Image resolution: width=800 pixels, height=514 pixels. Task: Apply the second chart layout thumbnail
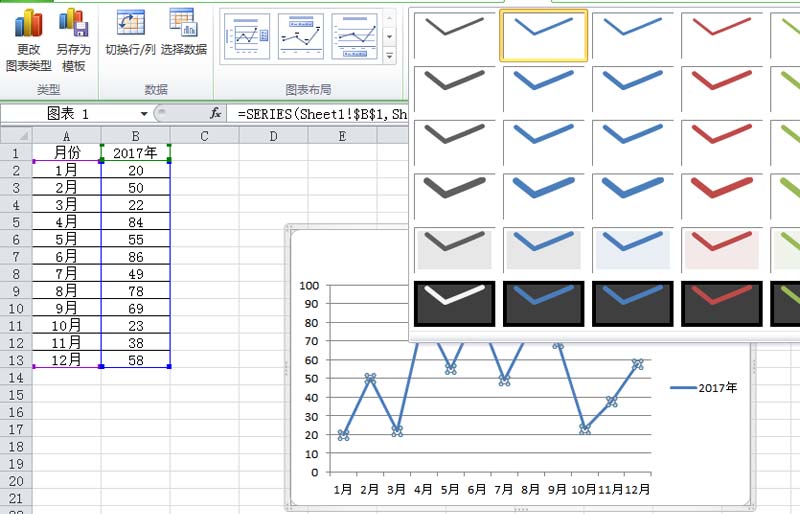(300, 35)
